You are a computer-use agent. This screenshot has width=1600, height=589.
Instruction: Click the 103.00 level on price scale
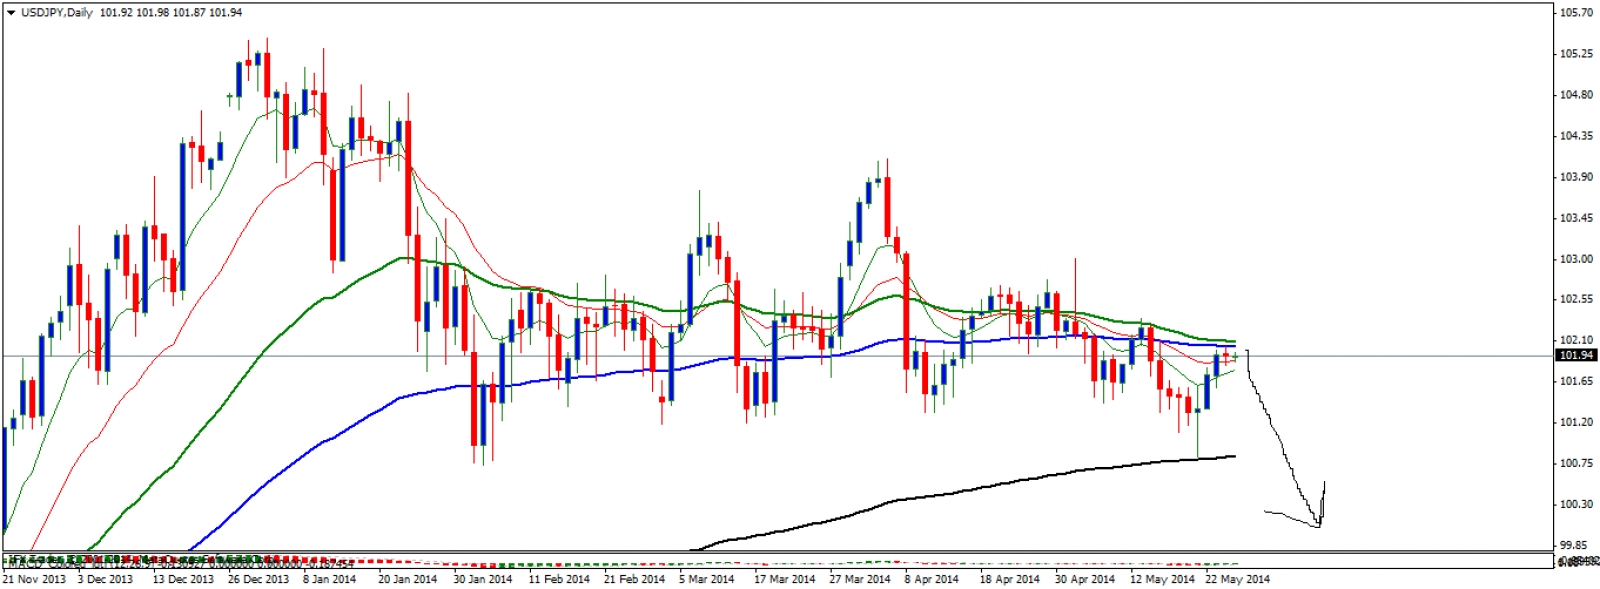1576,259
